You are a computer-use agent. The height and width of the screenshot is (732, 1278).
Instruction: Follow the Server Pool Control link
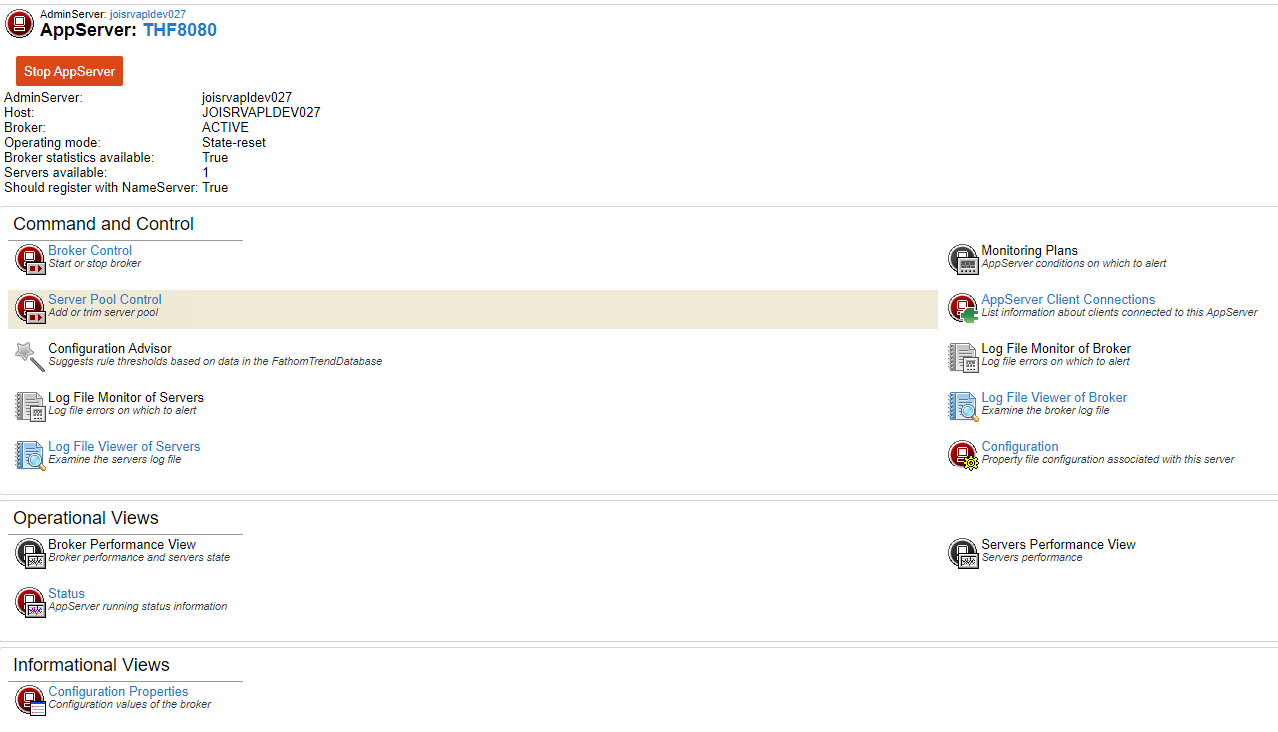(105, 300)
